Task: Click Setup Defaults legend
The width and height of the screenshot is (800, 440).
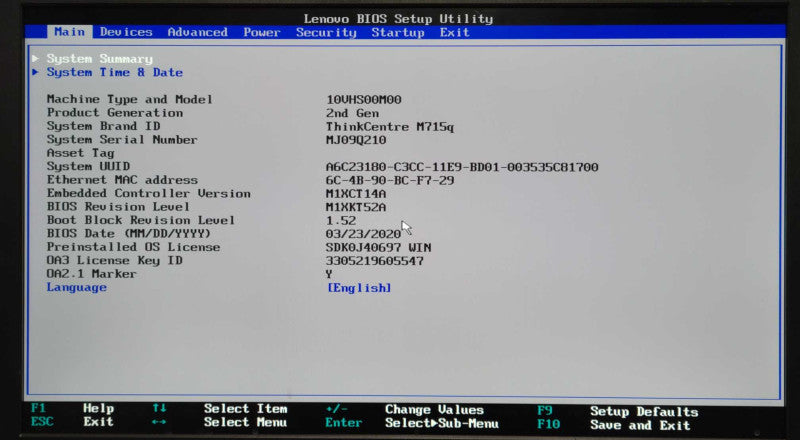Action: click(644, 412)
